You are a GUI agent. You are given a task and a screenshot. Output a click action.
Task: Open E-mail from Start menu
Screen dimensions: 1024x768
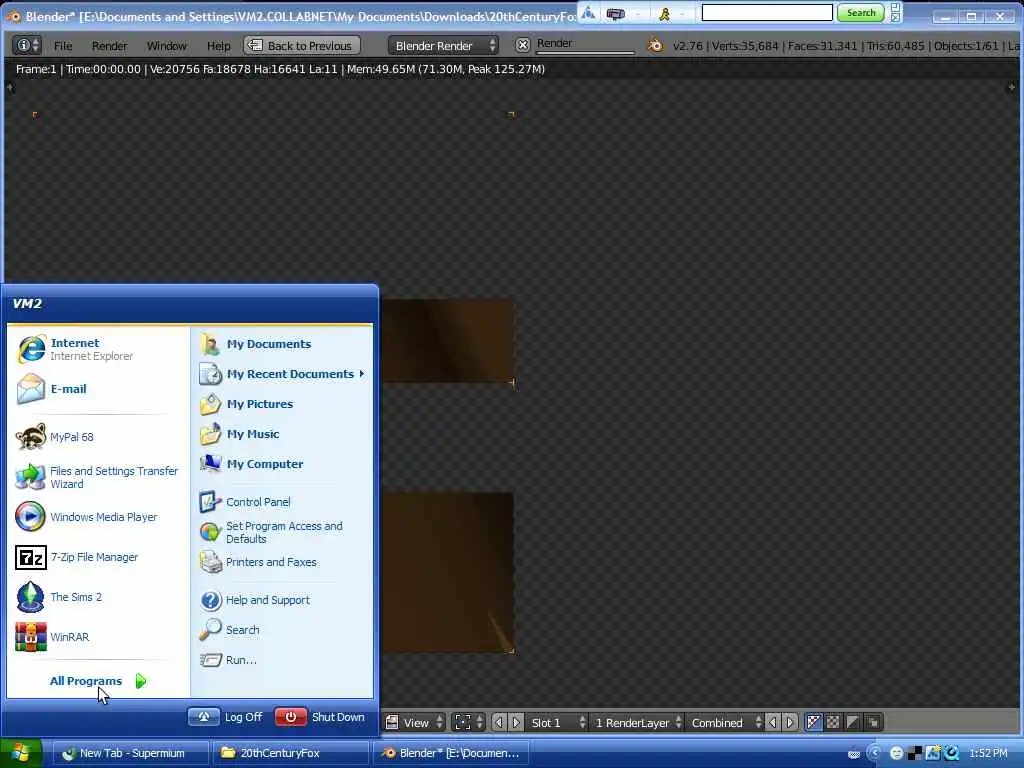coord(98,389)
